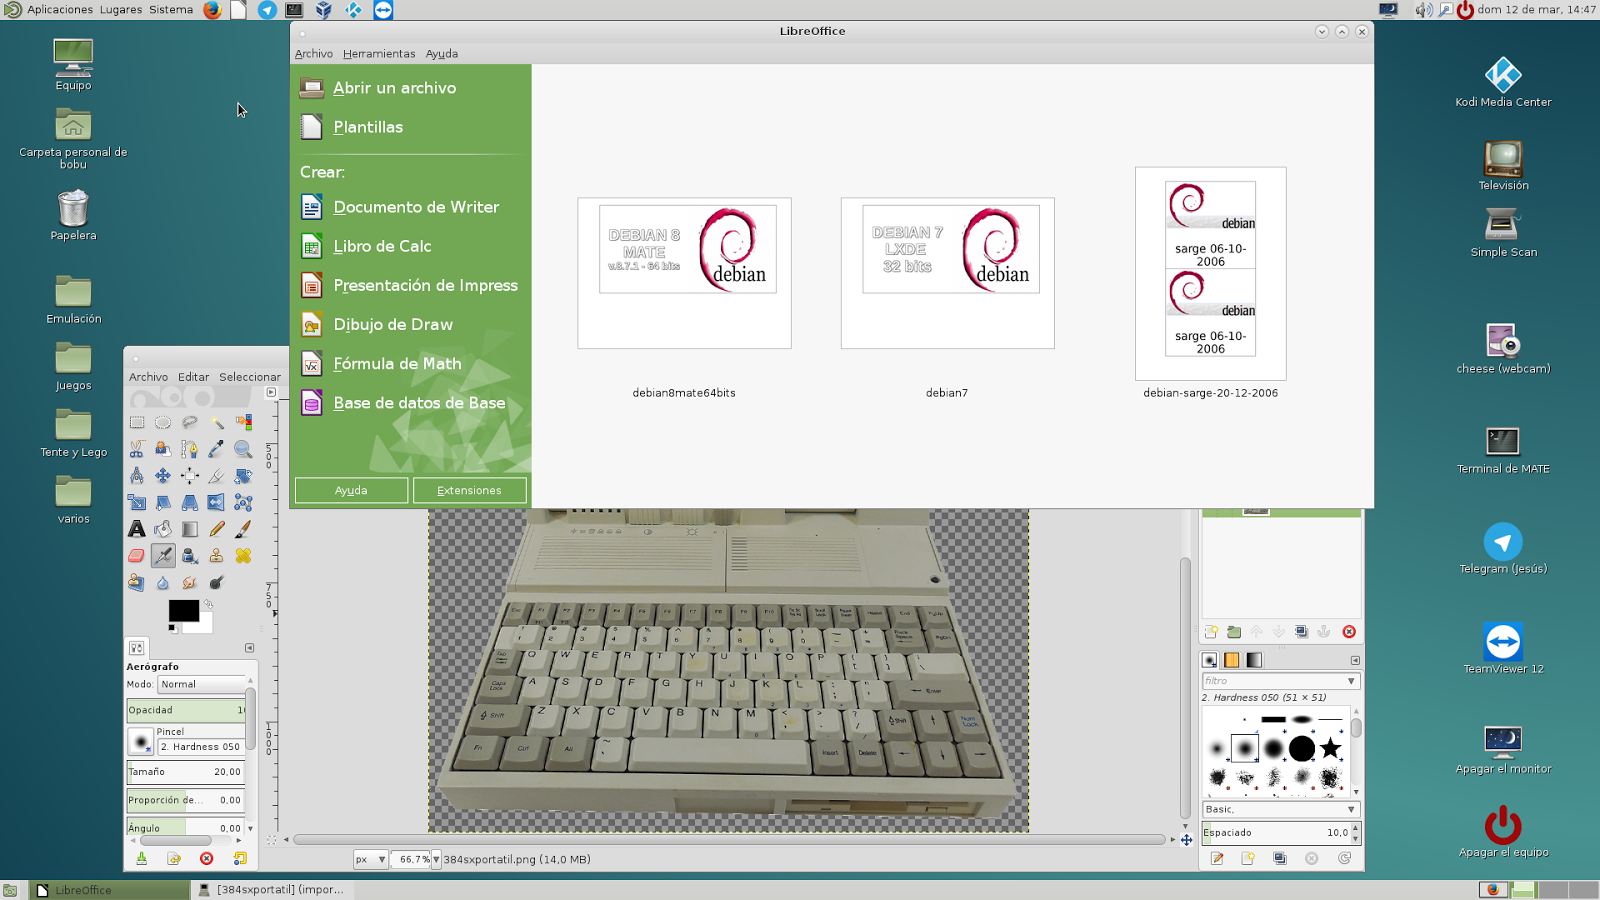Open the Modo Normal dropdown
The height and width of the screenshot is (900, 1600).
pyautogui.click(x=201, y=684)
